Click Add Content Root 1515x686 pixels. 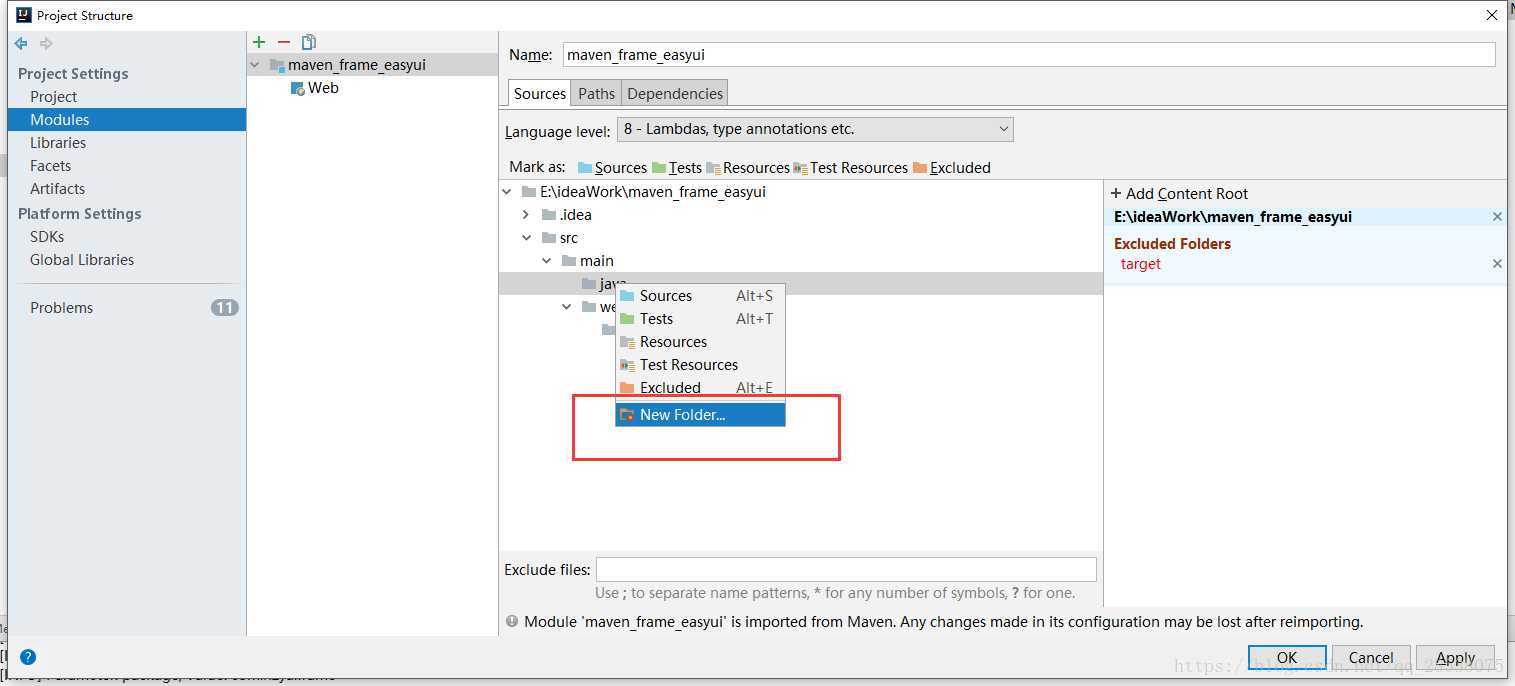pos(1179,194)
